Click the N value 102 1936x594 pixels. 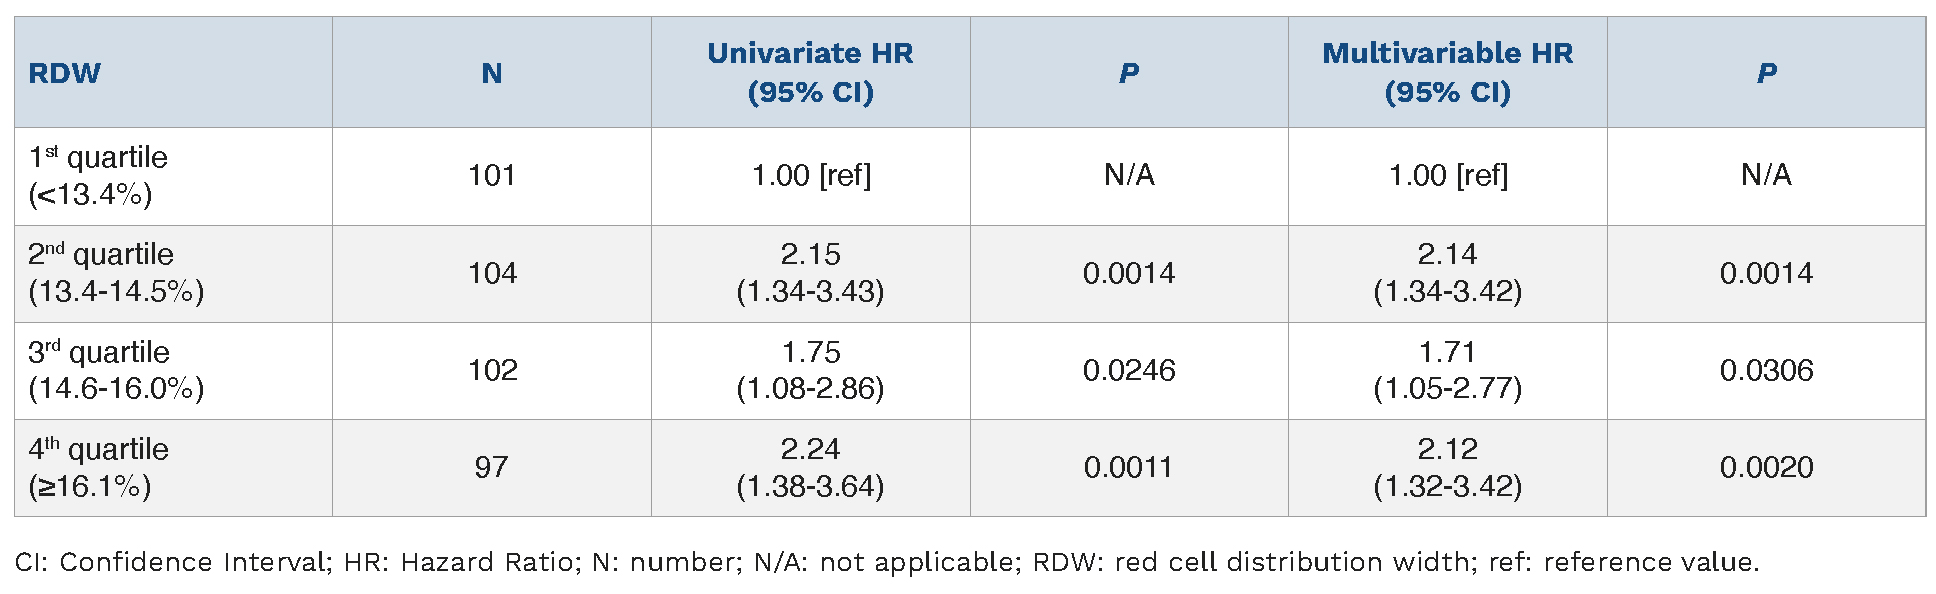pyautogui.click(x=492, y=370)
